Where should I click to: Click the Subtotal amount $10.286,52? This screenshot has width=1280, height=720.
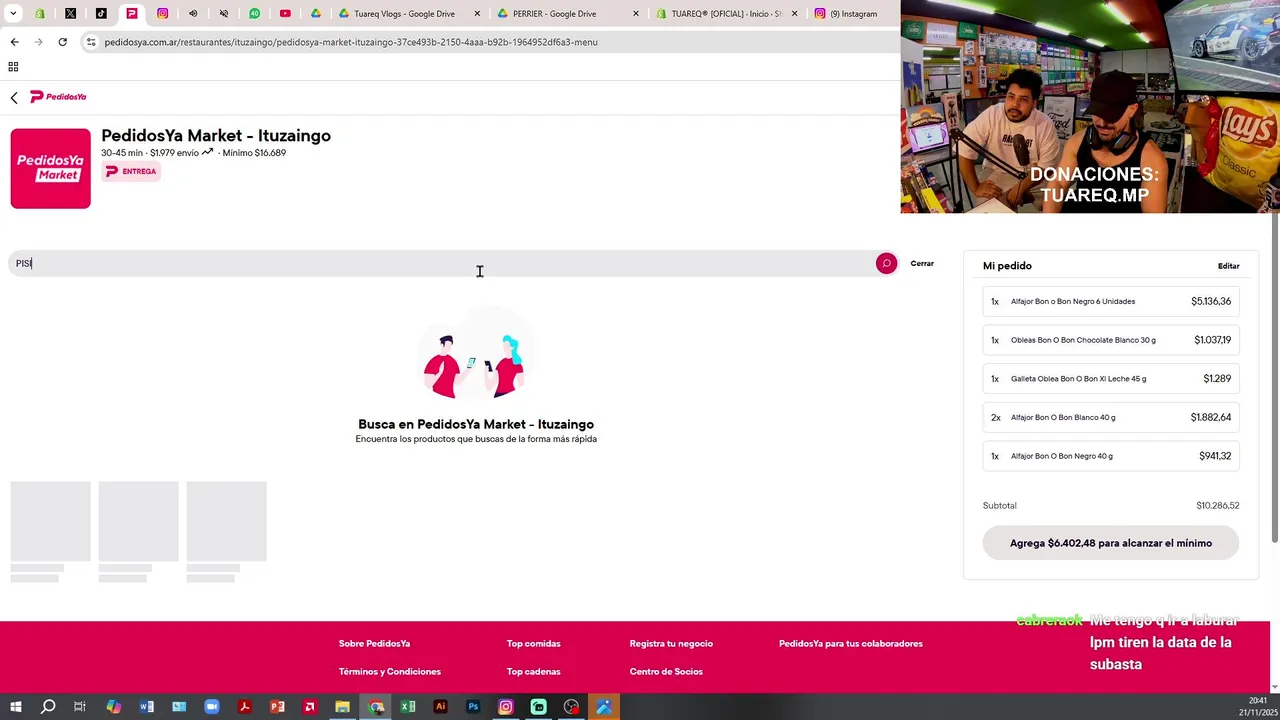[1217, 506]
